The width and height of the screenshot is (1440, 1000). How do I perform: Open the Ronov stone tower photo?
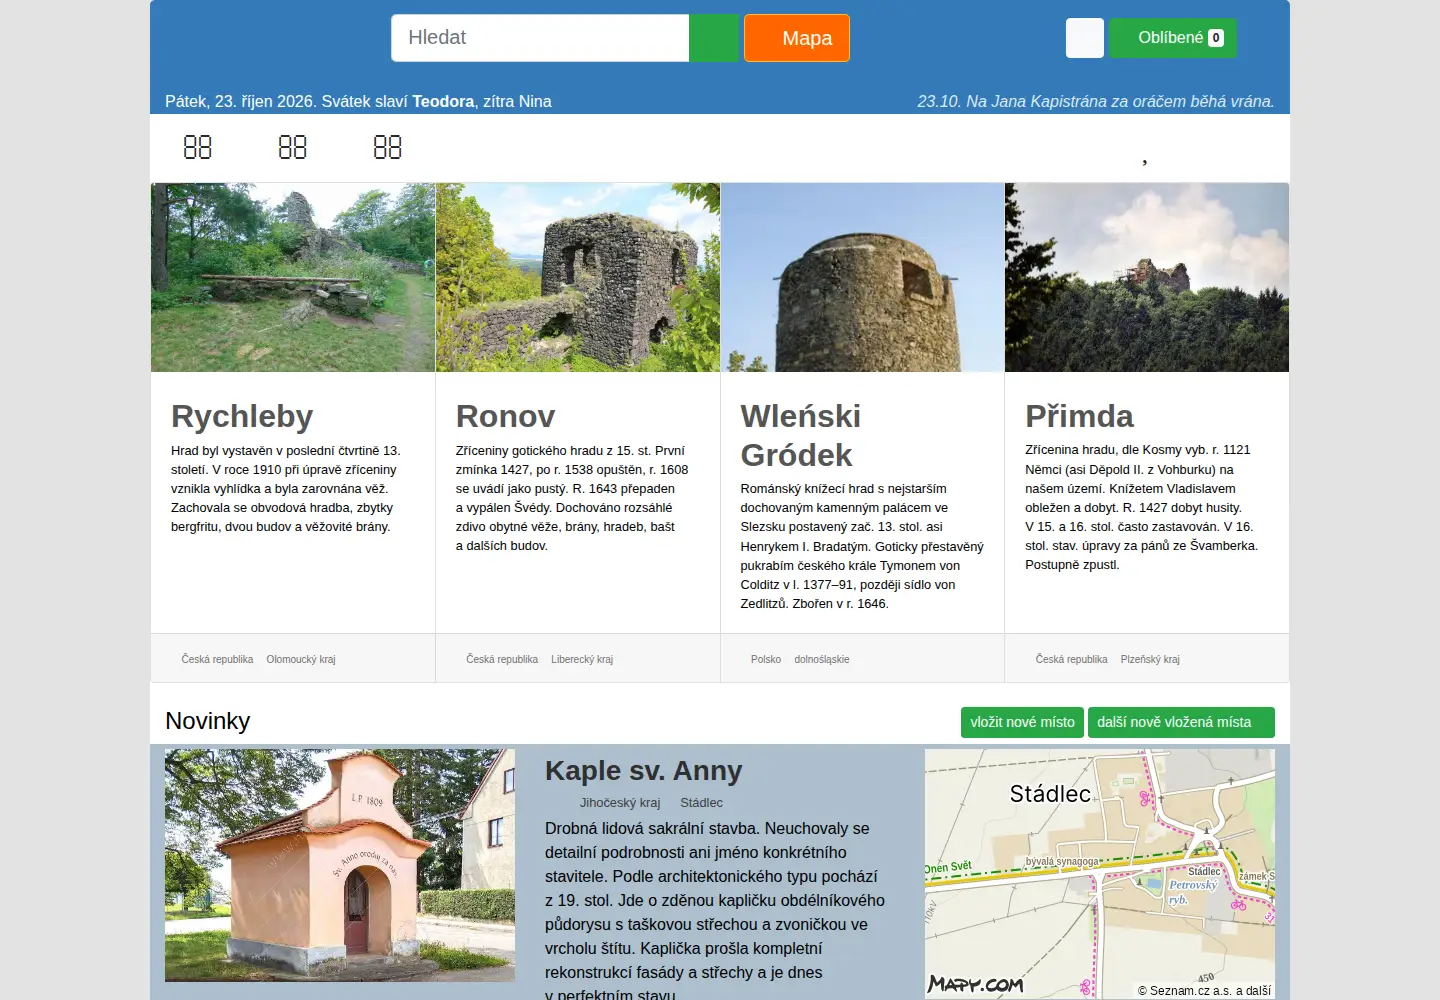578,277
